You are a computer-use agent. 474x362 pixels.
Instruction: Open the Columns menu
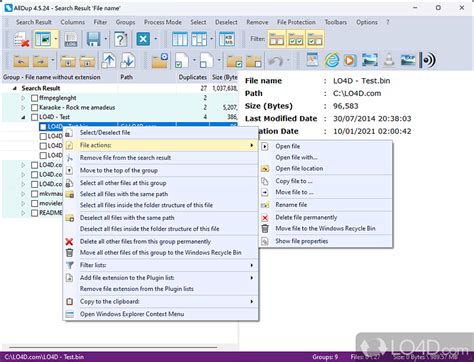point(73,22)
